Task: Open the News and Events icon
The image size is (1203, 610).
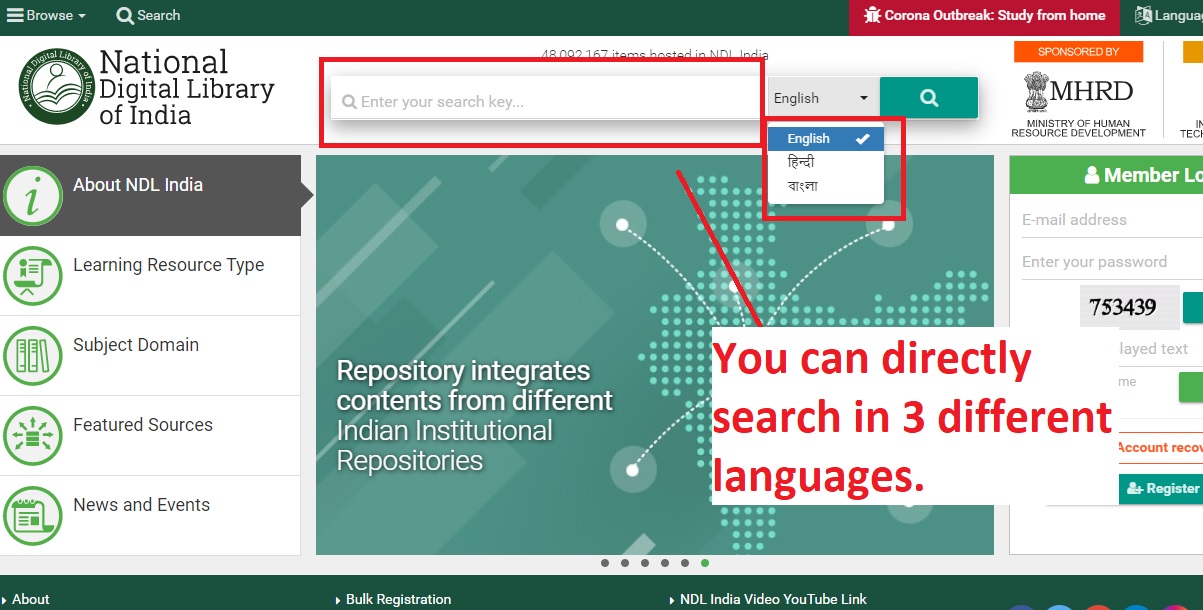Action: pyautogui.click(x=33, y=516)
